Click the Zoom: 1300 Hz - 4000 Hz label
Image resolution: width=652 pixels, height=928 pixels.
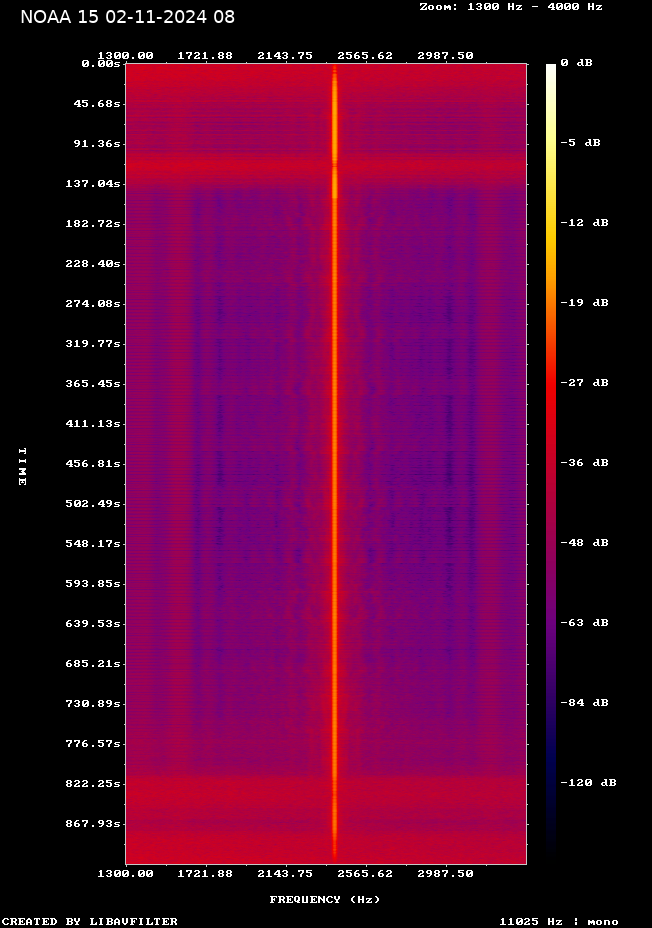click(x=510, y=6)
